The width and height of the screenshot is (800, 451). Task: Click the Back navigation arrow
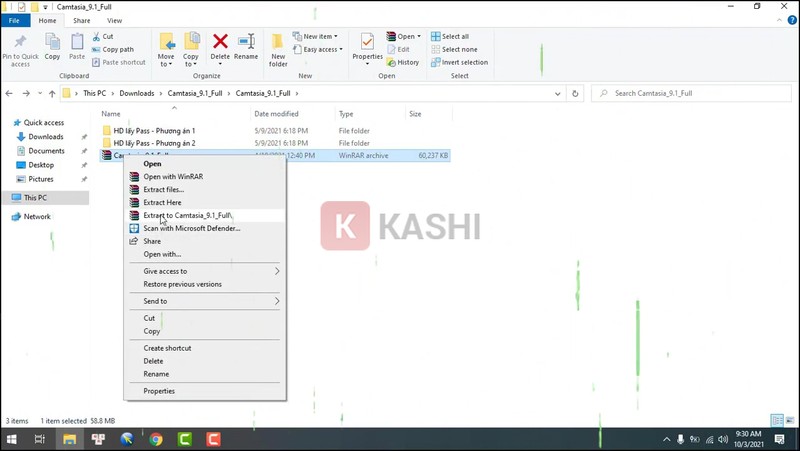click(9, 93)
